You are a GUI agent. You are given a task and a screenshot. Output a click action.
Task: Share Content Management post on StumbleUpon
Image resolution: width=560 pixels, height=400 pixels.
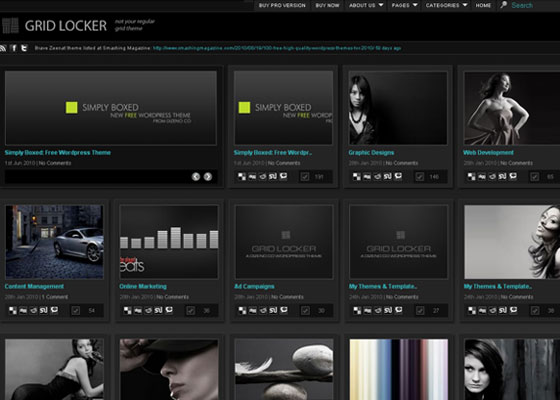click(44, 310)
